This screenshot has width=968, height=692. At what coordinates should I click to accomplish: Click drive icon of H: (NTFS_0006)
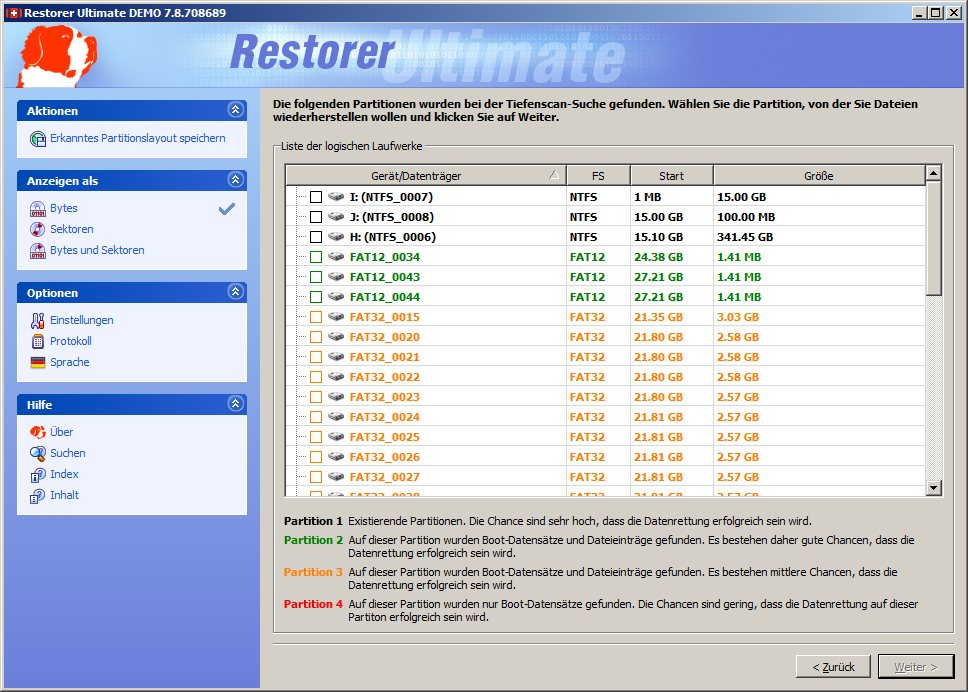point(336,237)
